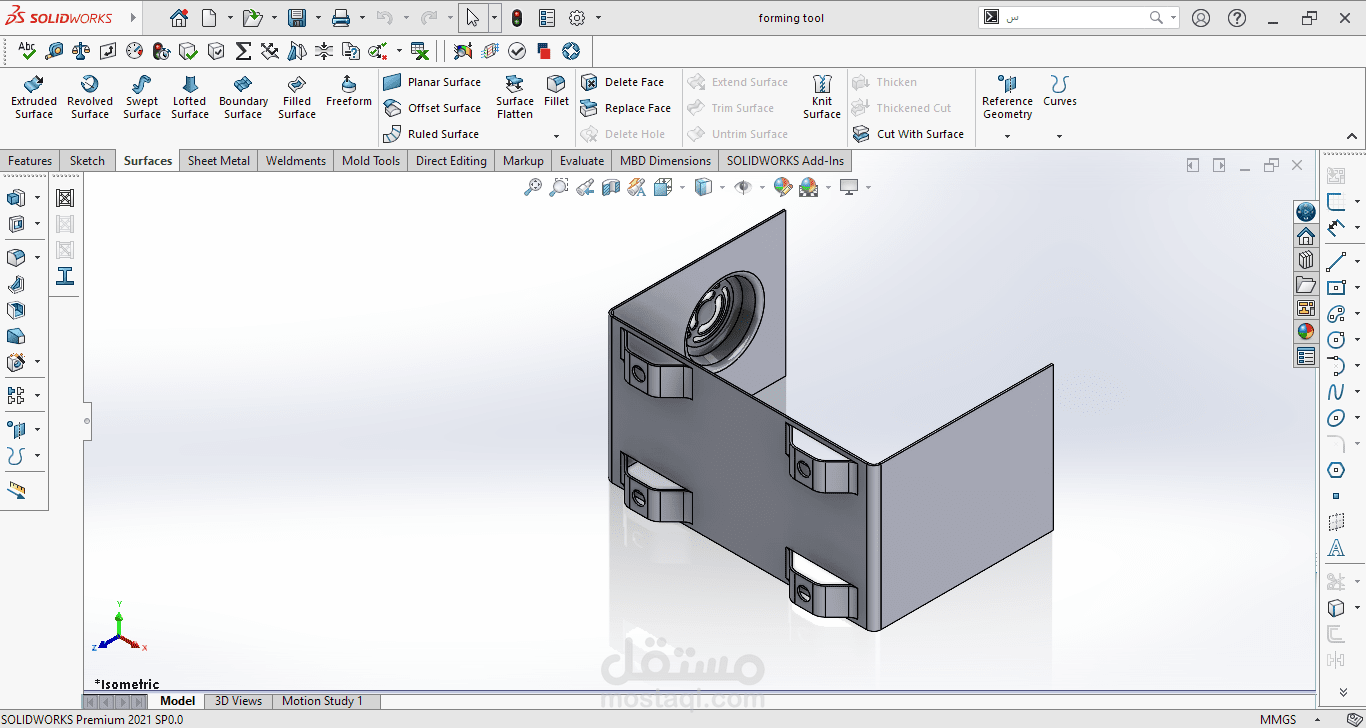Select the Lofted Surface tool

pos(190,97)
